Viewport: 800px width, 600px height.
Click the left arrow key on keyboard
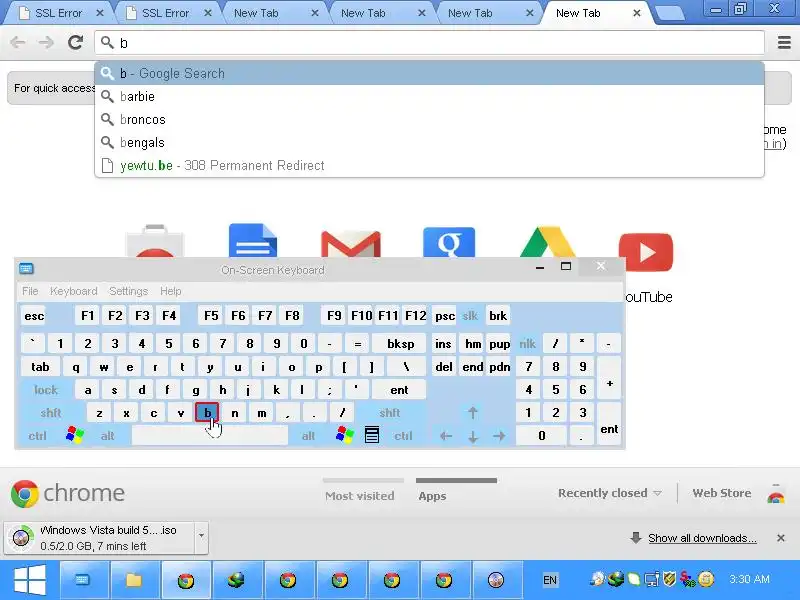click(x=445, y=436)
